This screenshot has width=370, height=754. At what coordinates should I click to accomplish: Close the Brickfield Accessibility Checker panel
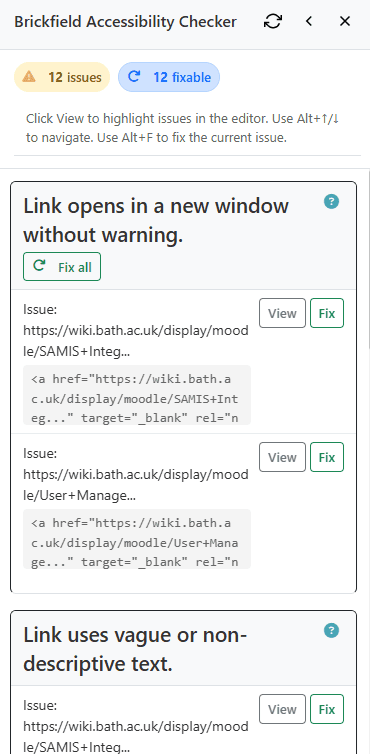(345, 21)
